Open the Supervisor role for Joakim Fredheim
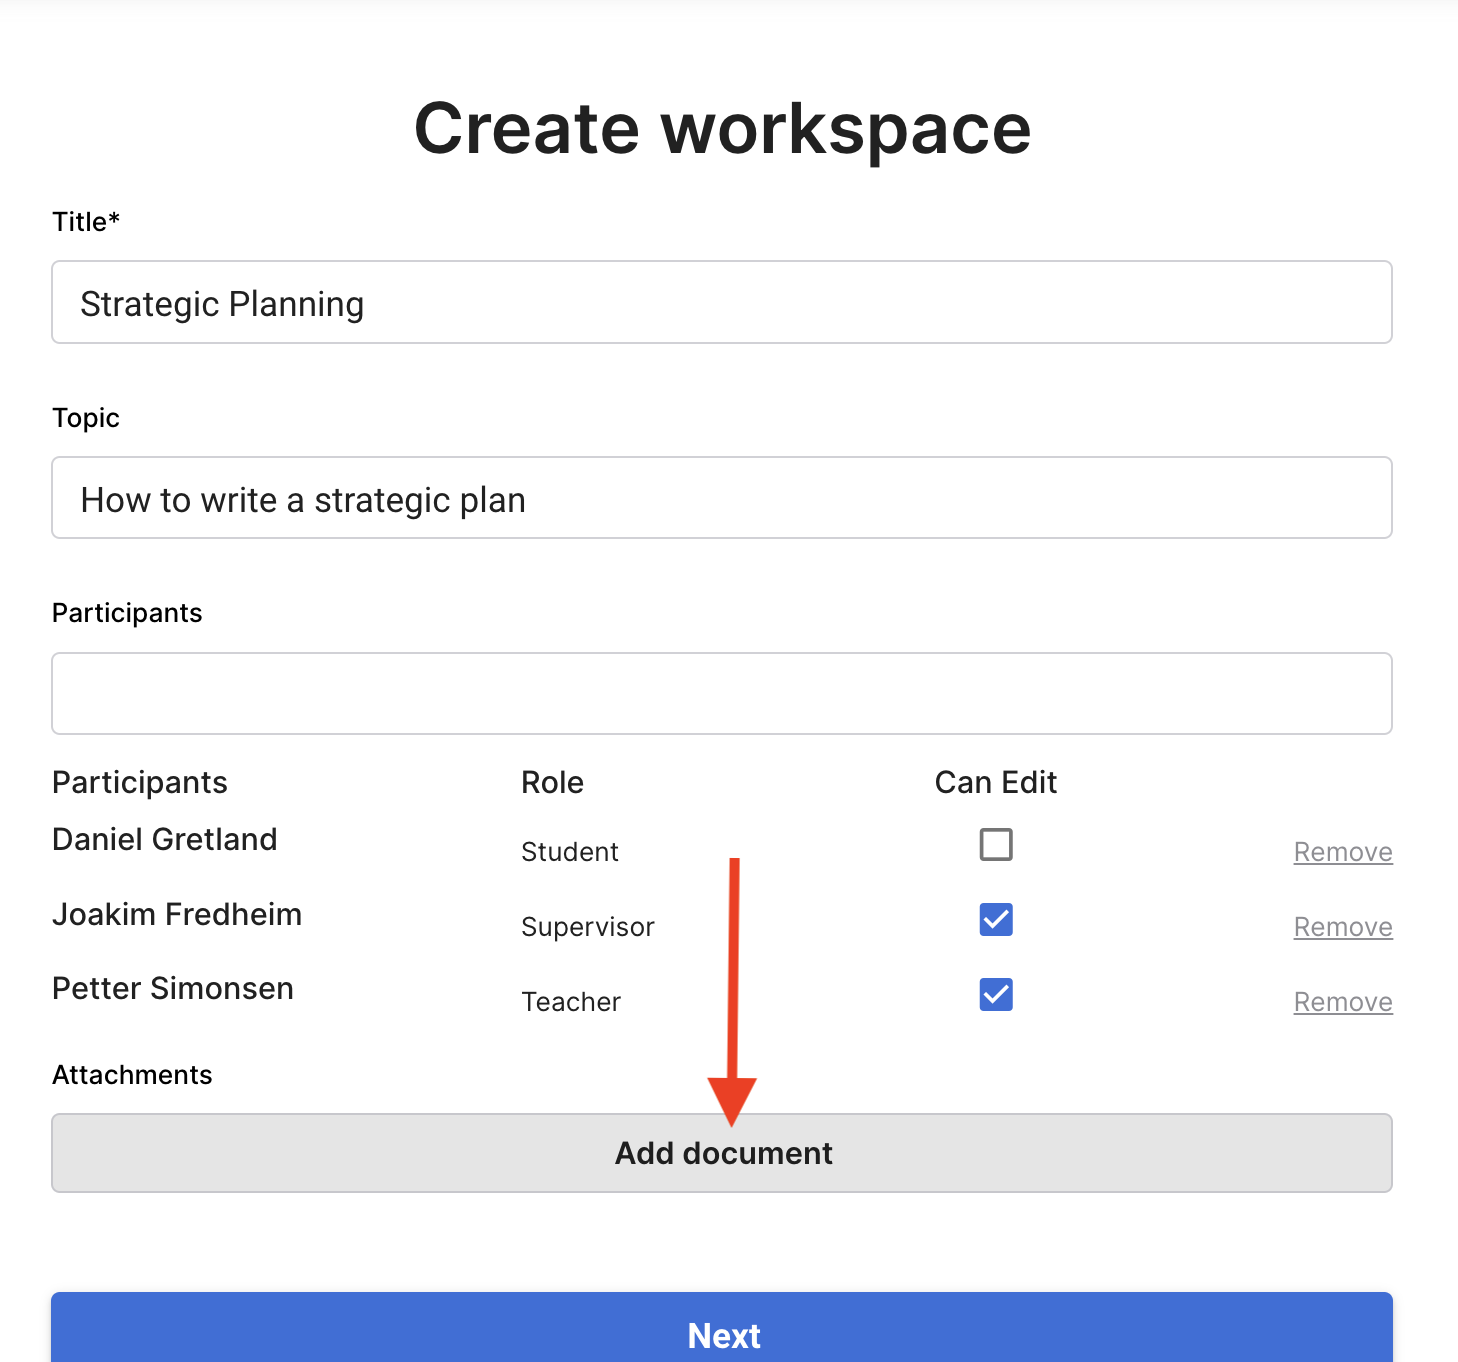Viewport: 1458px width, 1362px height. click(x=587, y=927)
